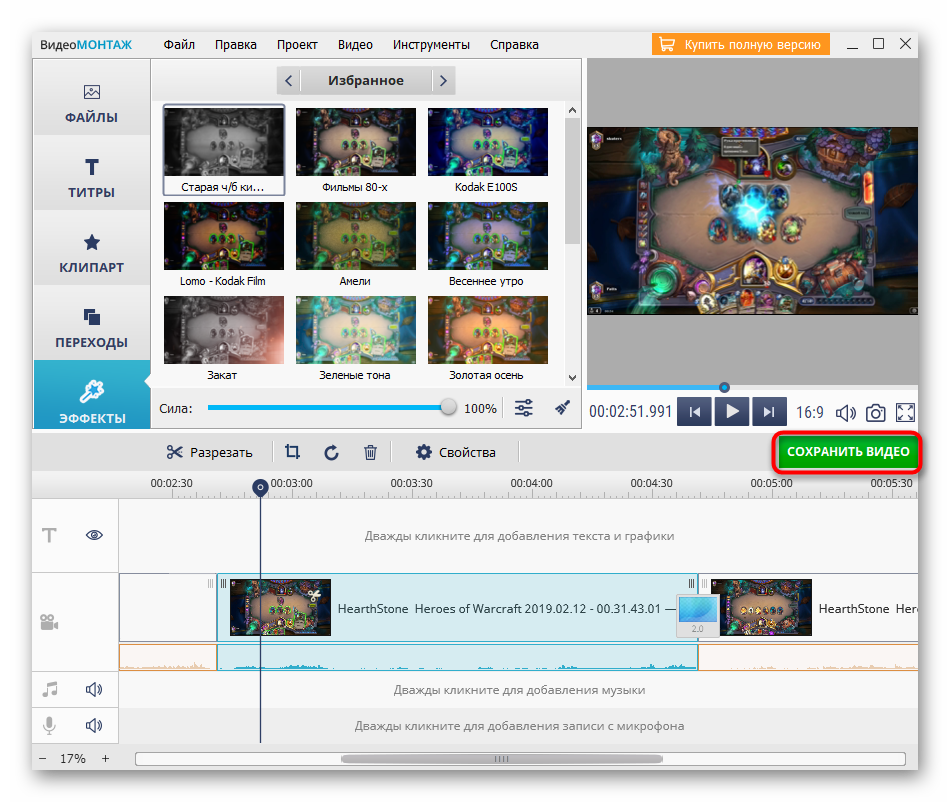Mute the microphone recording track
This screenshot has height=802, width=950.
94,725
